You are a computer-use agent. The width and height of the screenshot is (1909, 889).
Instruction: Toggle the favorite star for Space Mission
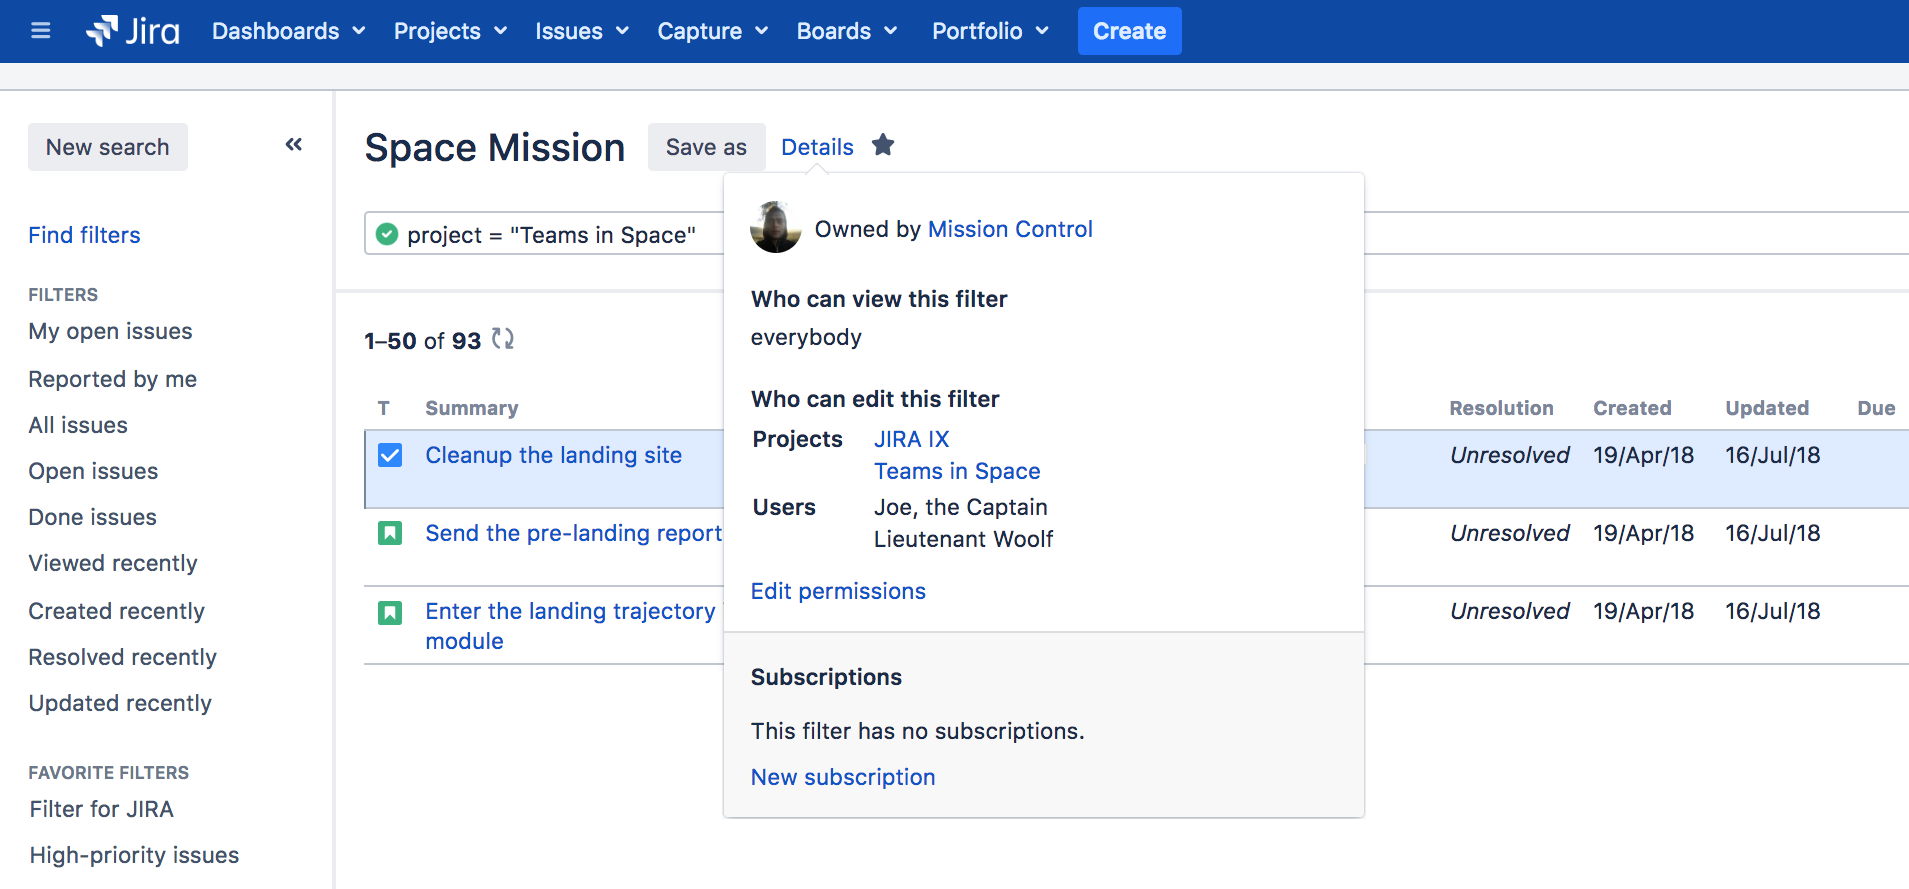click(883, 146)
